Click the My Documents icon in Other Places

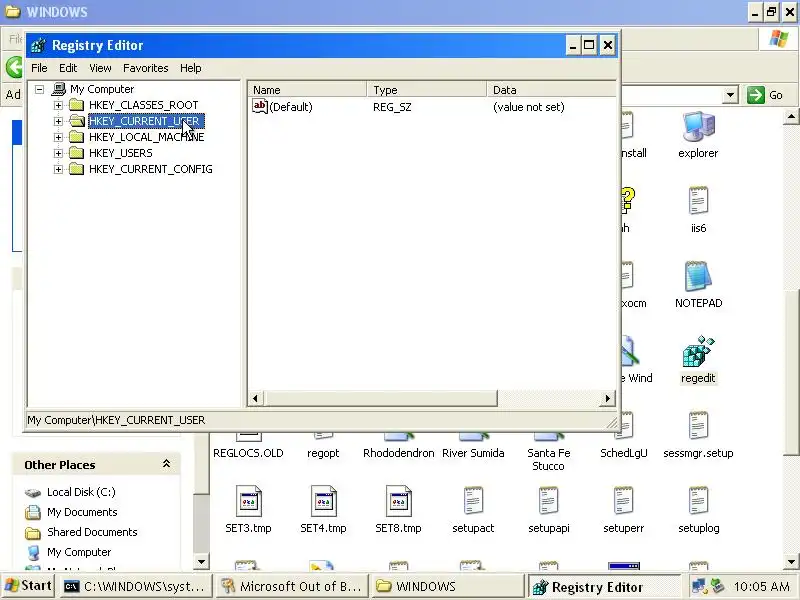pos(33,512)
